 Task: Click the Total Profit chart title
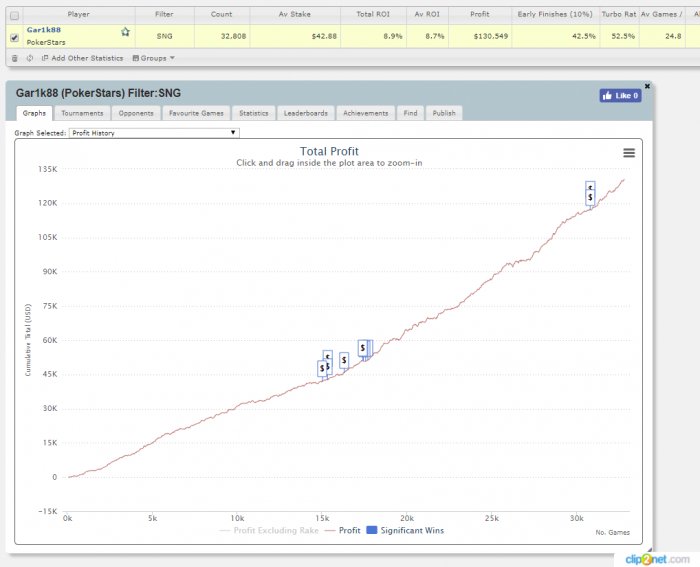(329, 151)
